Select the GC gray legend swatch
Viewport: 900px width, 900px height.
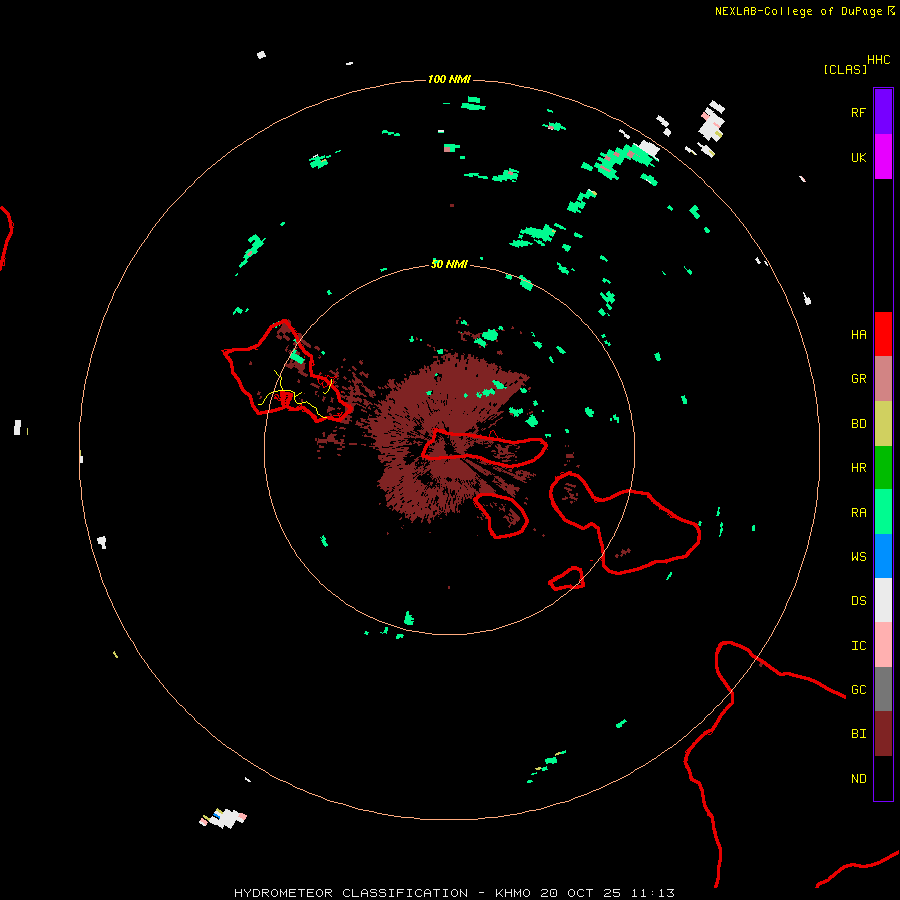(883, 689)
